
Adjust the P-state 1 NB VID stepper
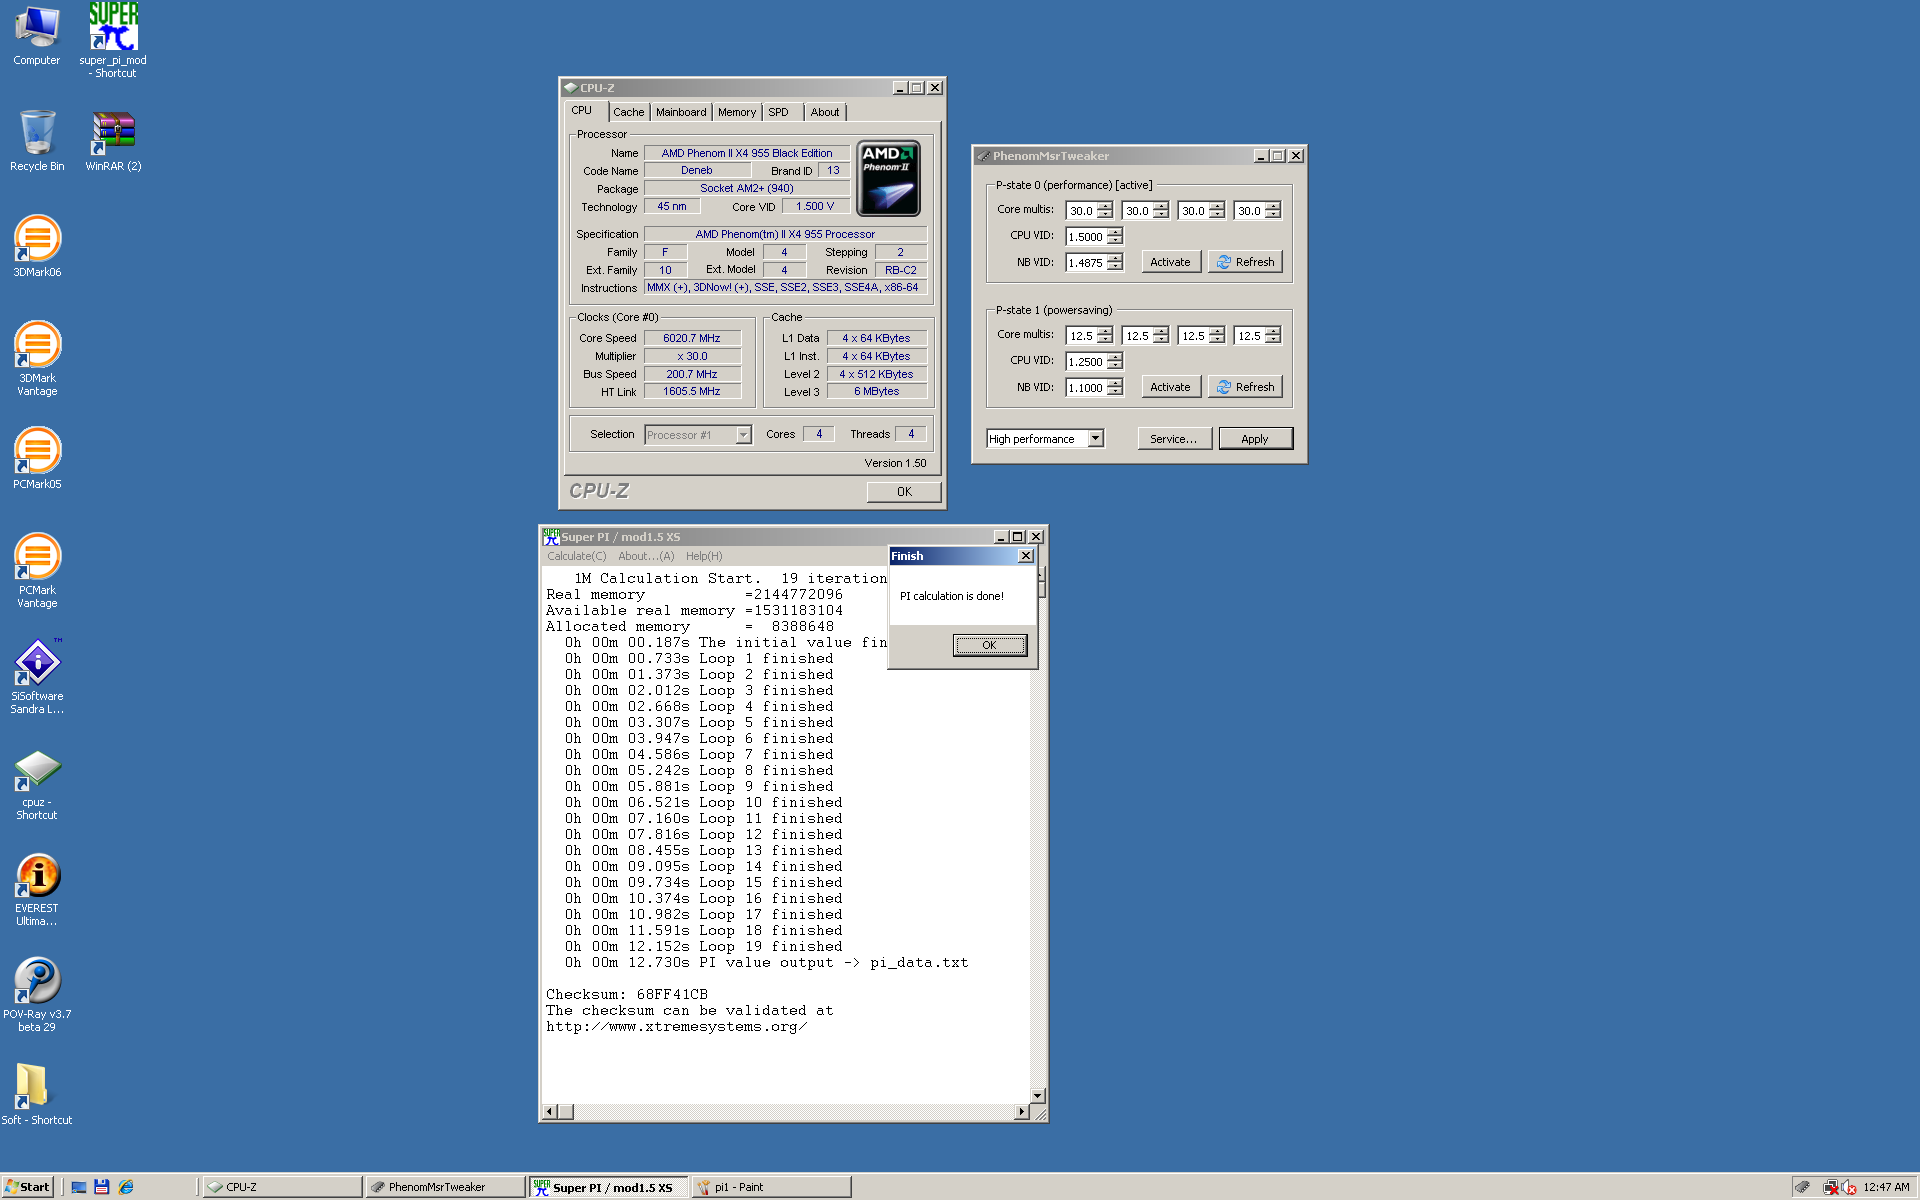click(x=1115, y=387)
